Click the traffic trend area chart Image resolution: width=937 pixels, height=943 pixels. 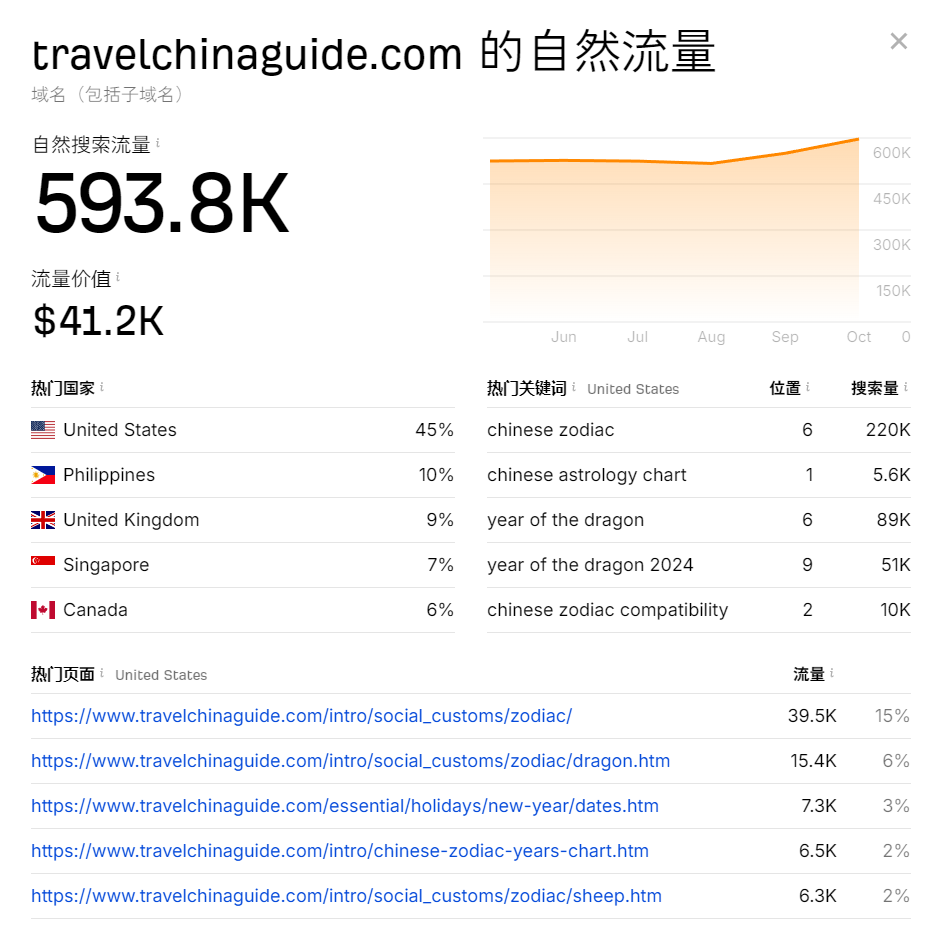tap(674, 230)
